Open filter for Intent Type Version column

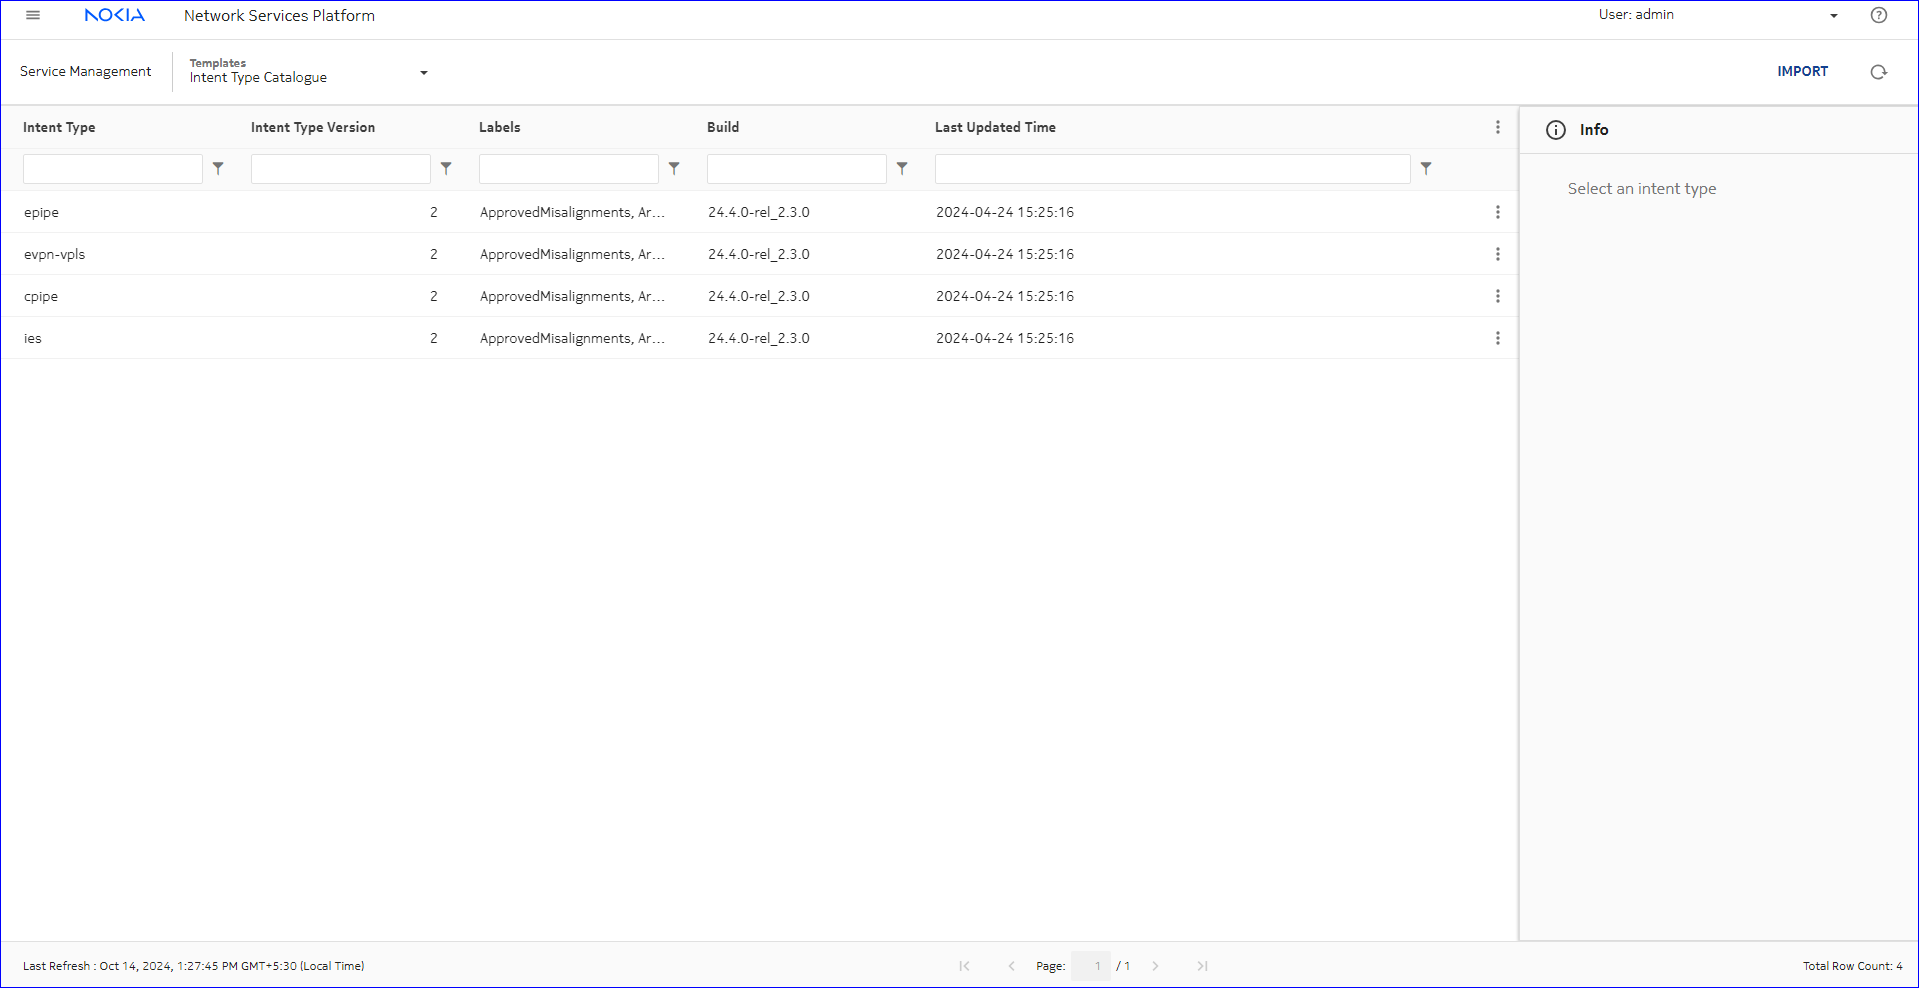pyautogui.click(x=446, y=169)
